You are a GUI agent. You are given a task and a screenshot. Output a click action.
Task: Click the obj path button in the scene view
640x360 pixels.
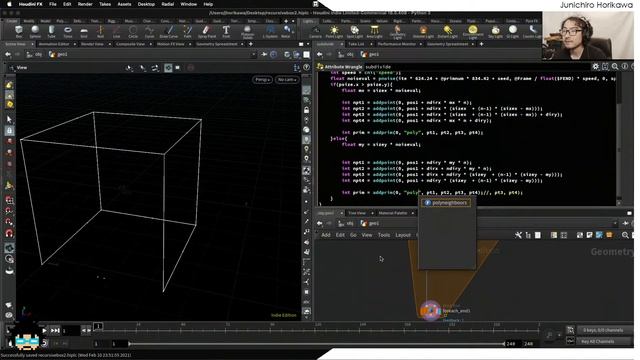click(x=35, y=54)
